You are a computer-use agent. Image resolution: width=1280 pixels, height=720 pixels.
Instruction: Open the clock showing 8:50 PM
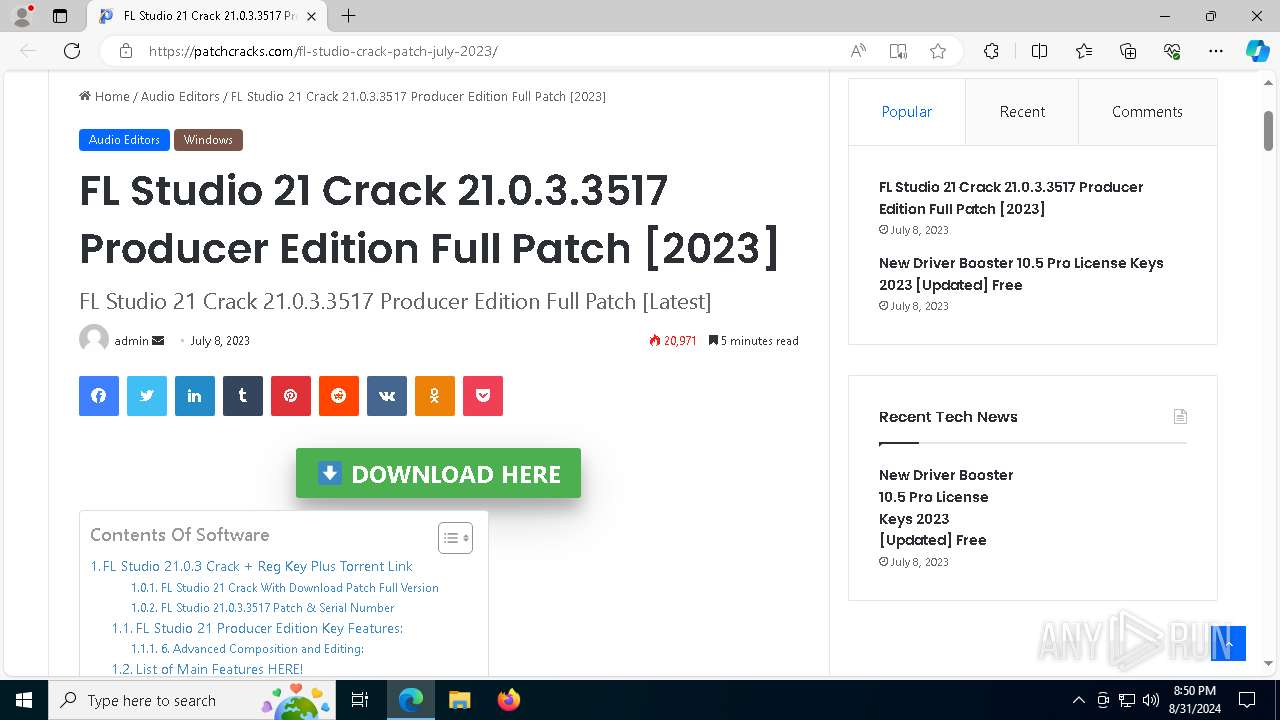pos(1194,700)
